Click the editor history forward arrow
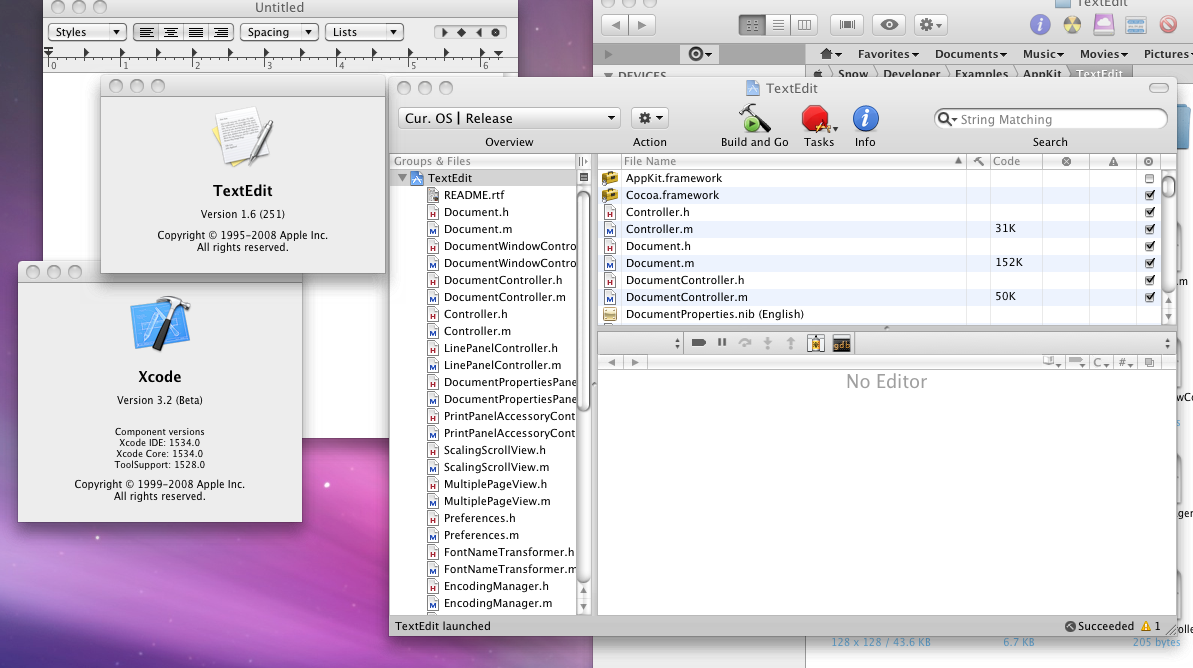1193x668 pixels. [635, 362]
